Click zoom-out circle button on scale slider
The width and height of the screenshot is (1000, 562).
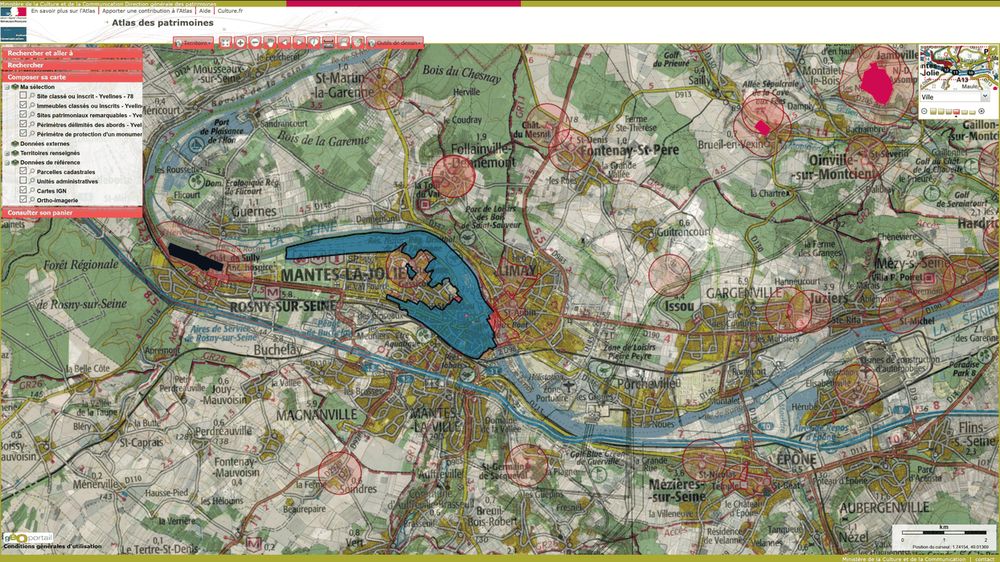point(924,111)
